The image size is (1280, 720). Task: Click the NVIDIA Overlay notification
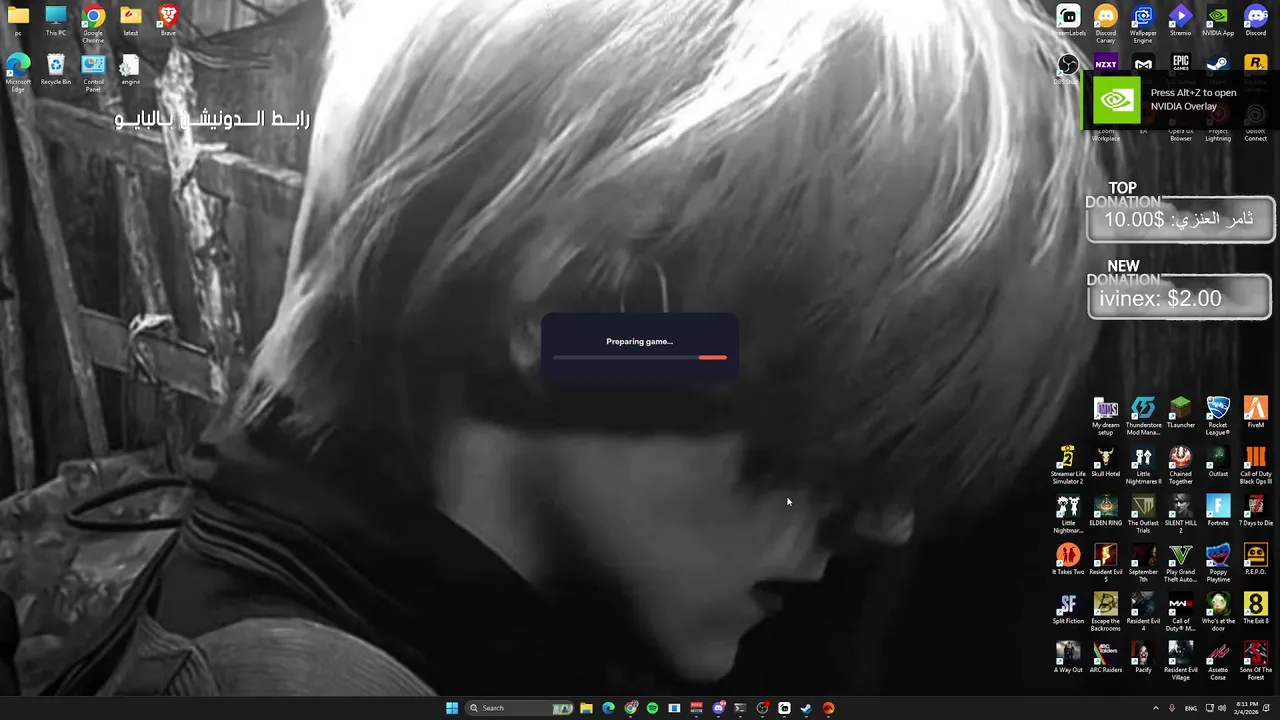pyautogui.click(x=1180, y=99)
